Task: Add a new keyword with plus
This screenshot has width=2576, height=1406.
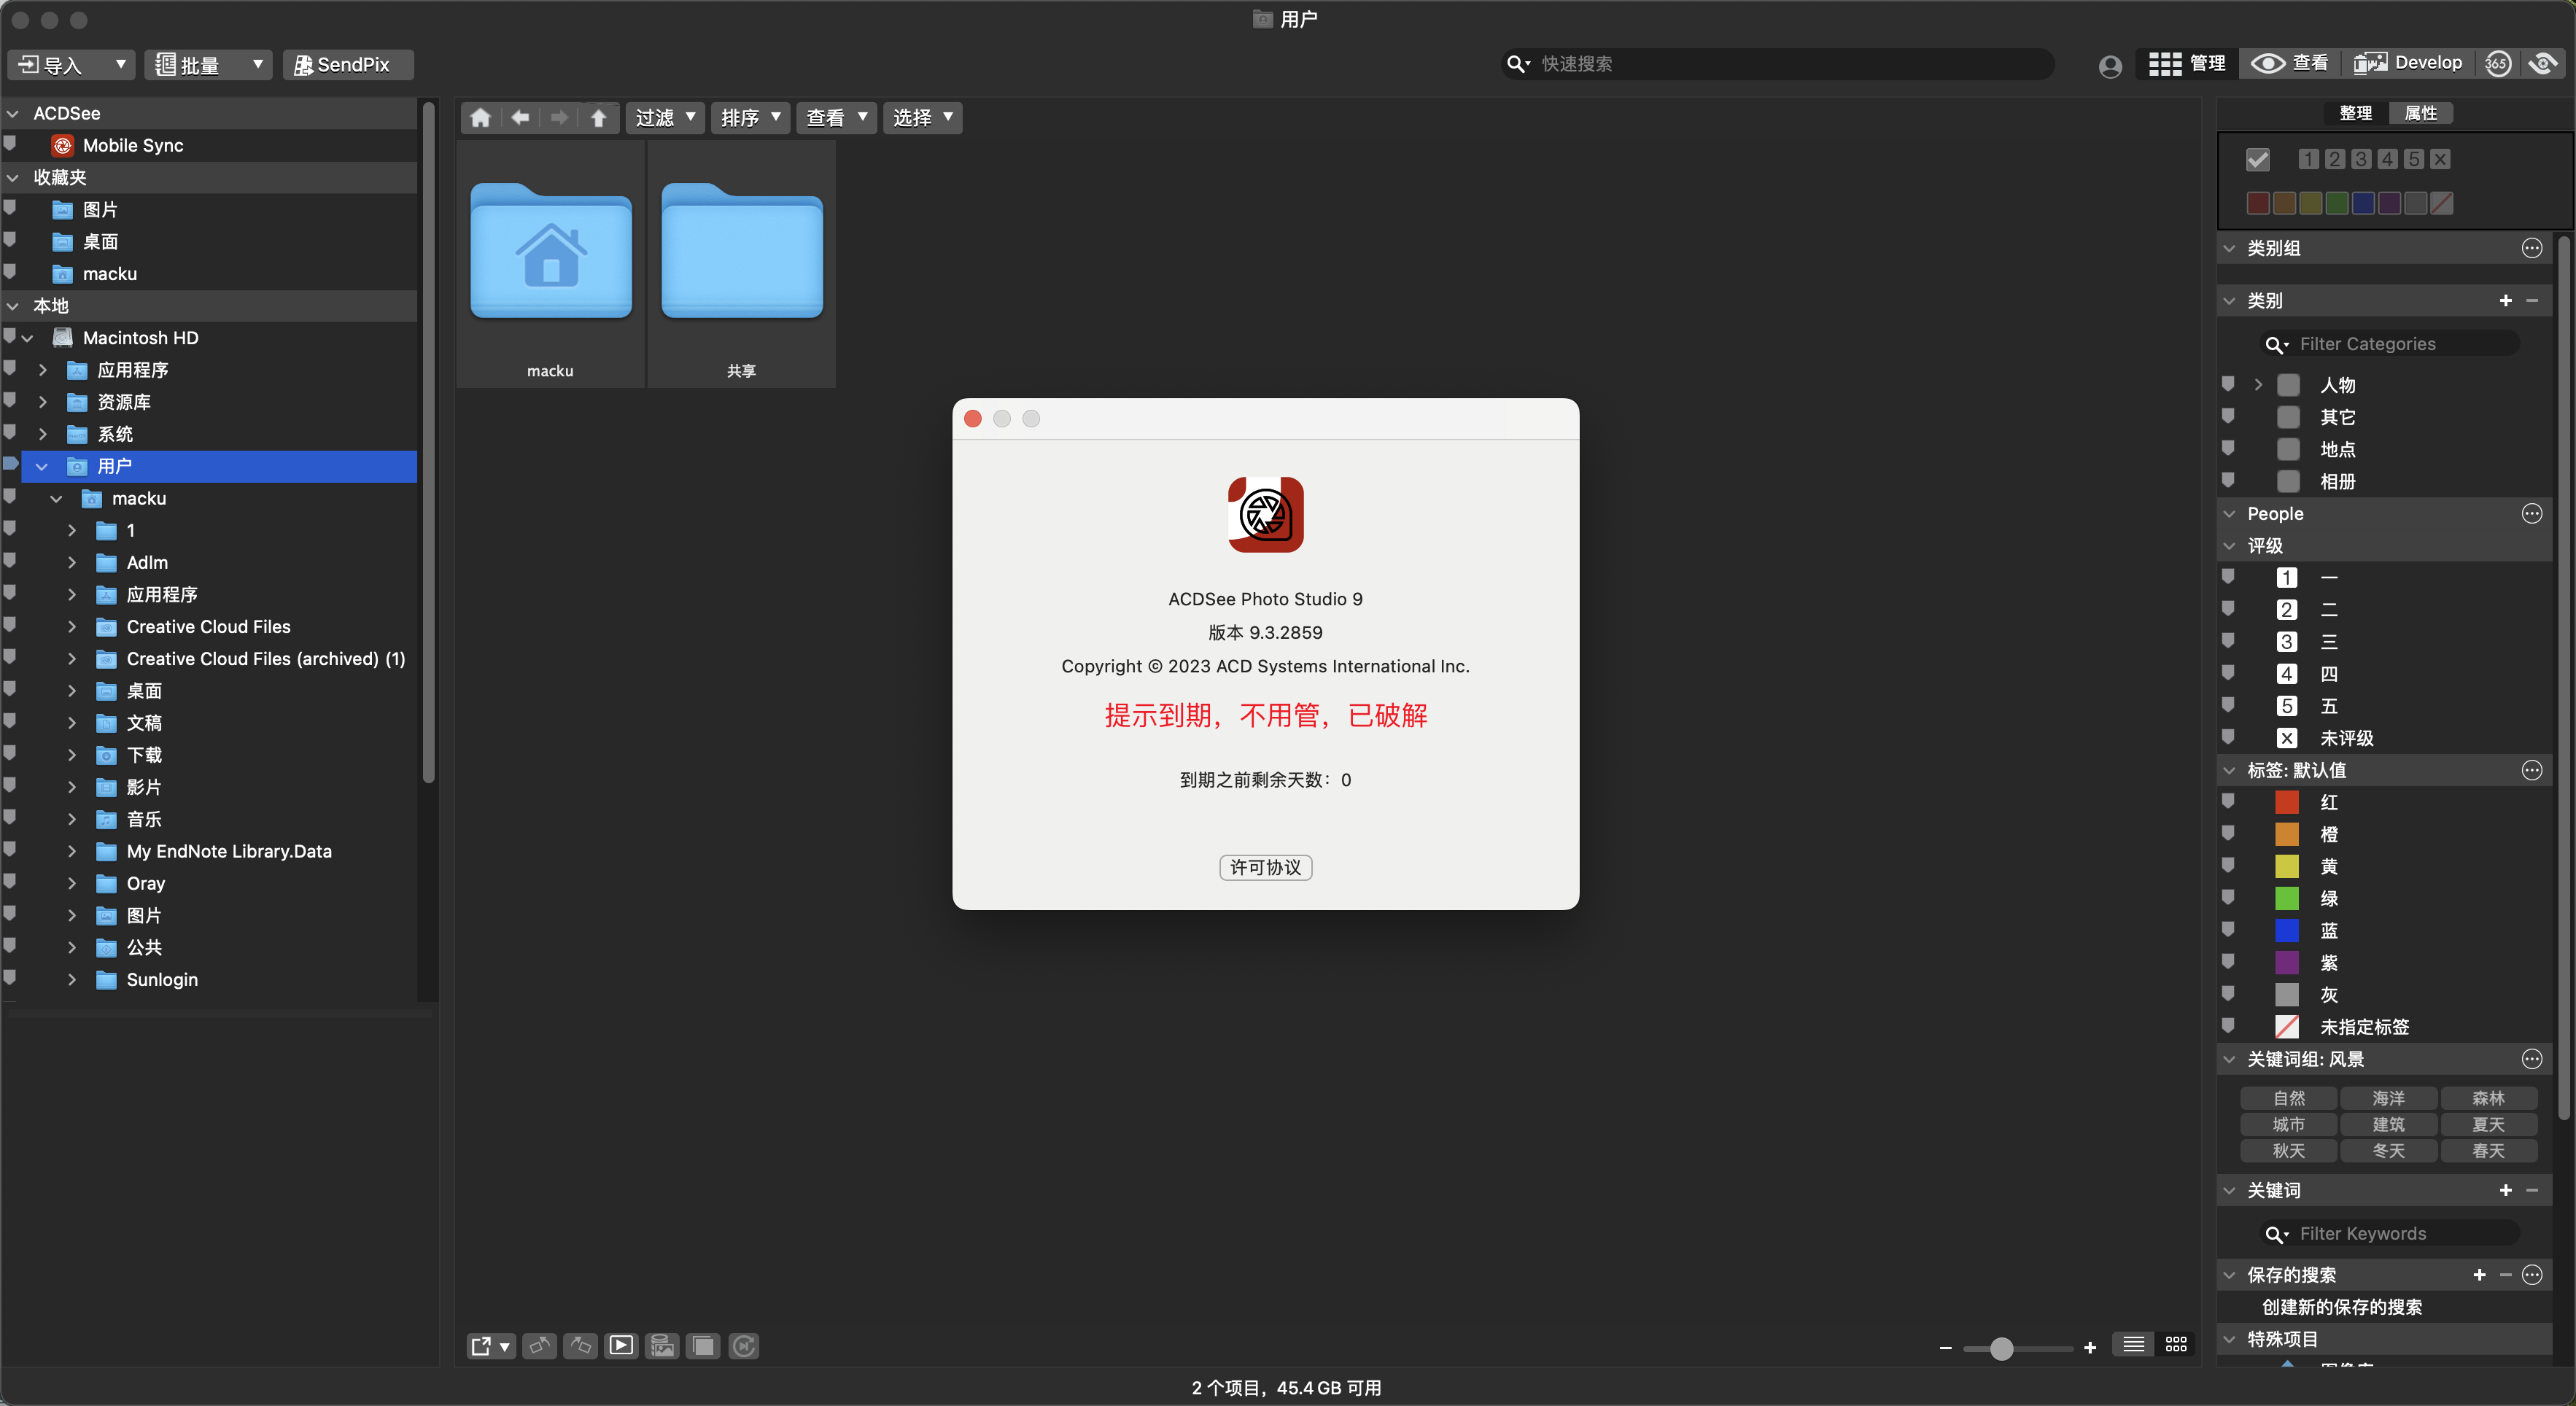Action: click(2505, 1190)
